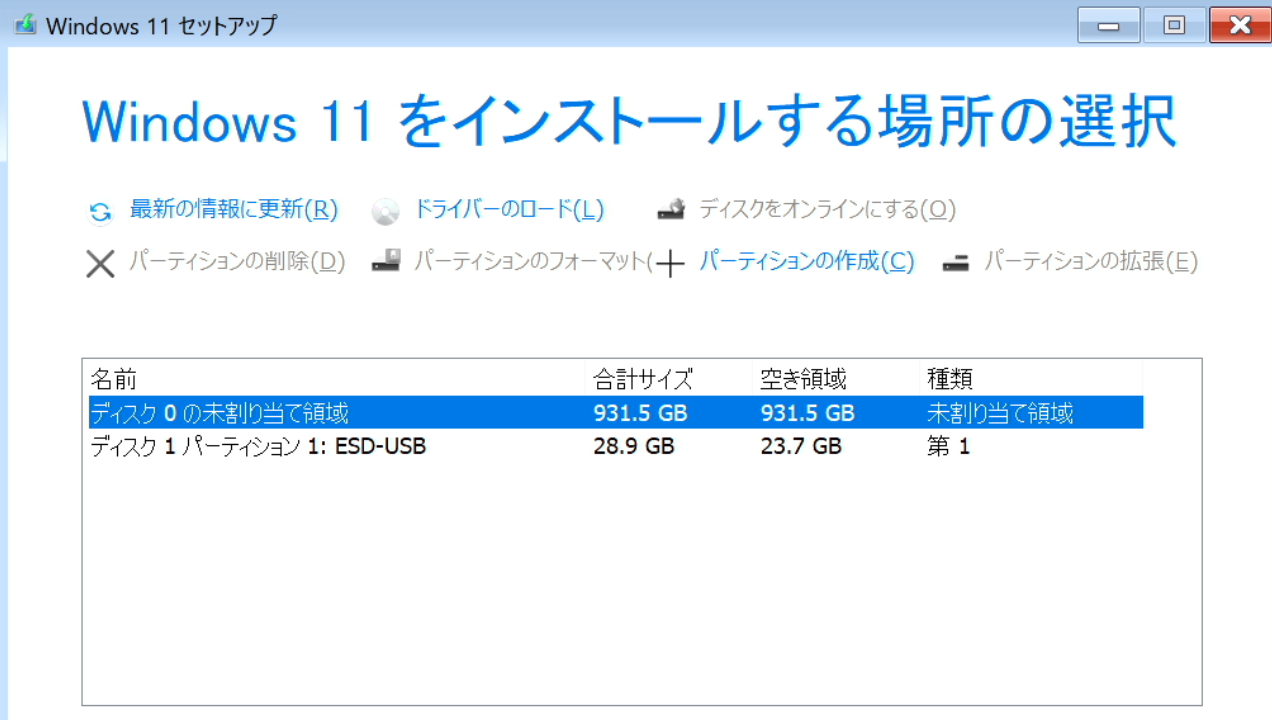Click the driver load disc icon
Viewport: 1272px width, 720px height.
(x=385, y=212)
